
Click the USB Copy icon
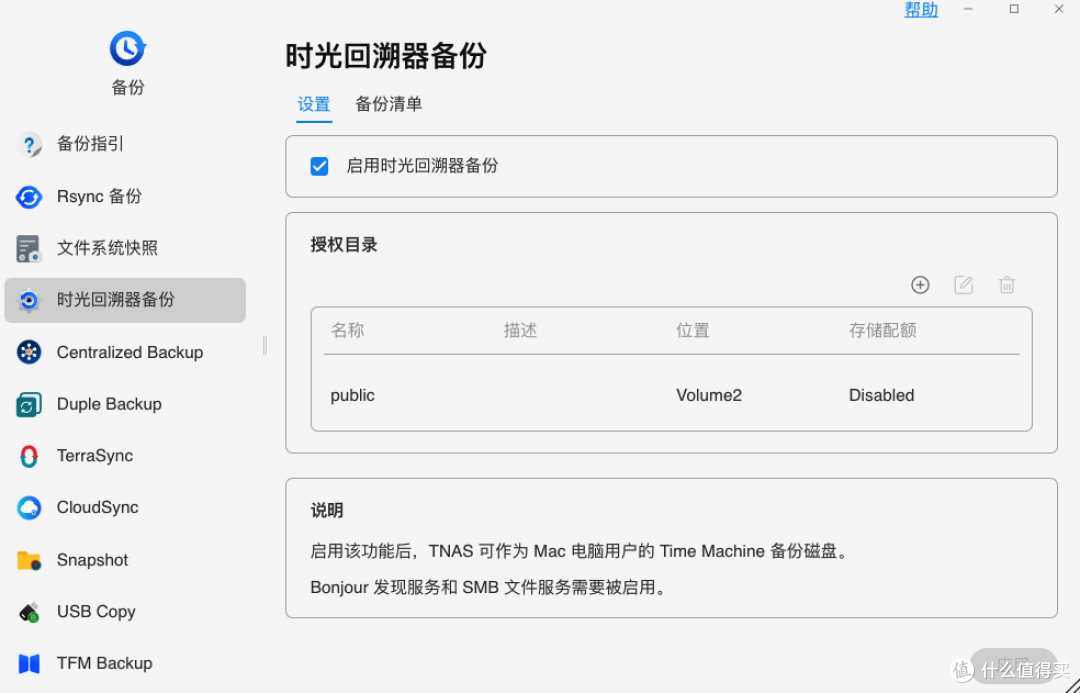29,612
